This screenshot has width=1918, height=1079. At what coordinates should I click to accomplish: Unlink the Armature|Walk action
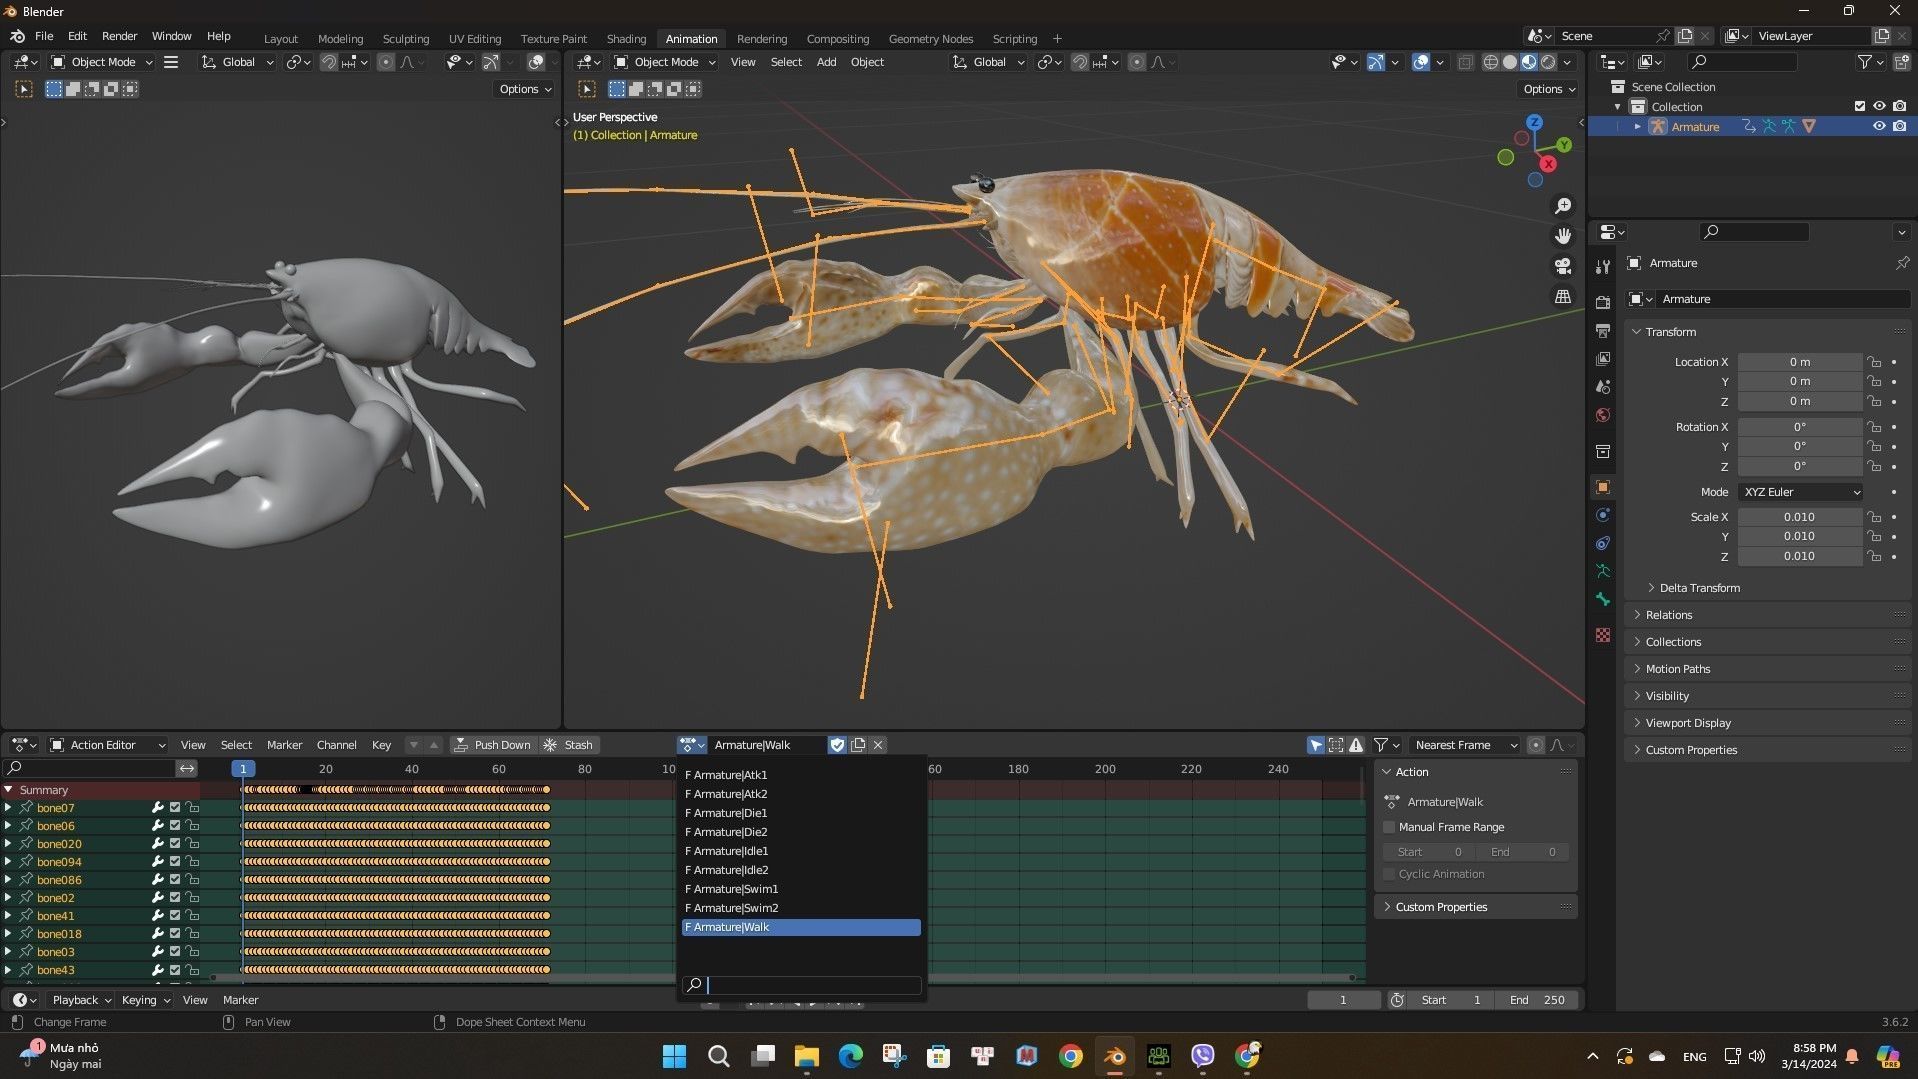tap(878, 745)
